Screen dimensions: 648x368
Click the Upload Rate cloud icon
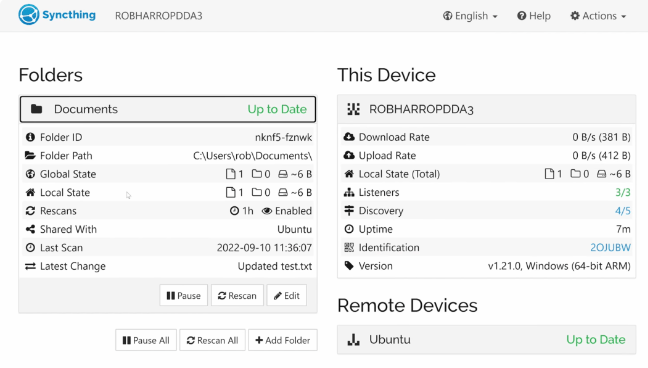click(x=349, y=155)
